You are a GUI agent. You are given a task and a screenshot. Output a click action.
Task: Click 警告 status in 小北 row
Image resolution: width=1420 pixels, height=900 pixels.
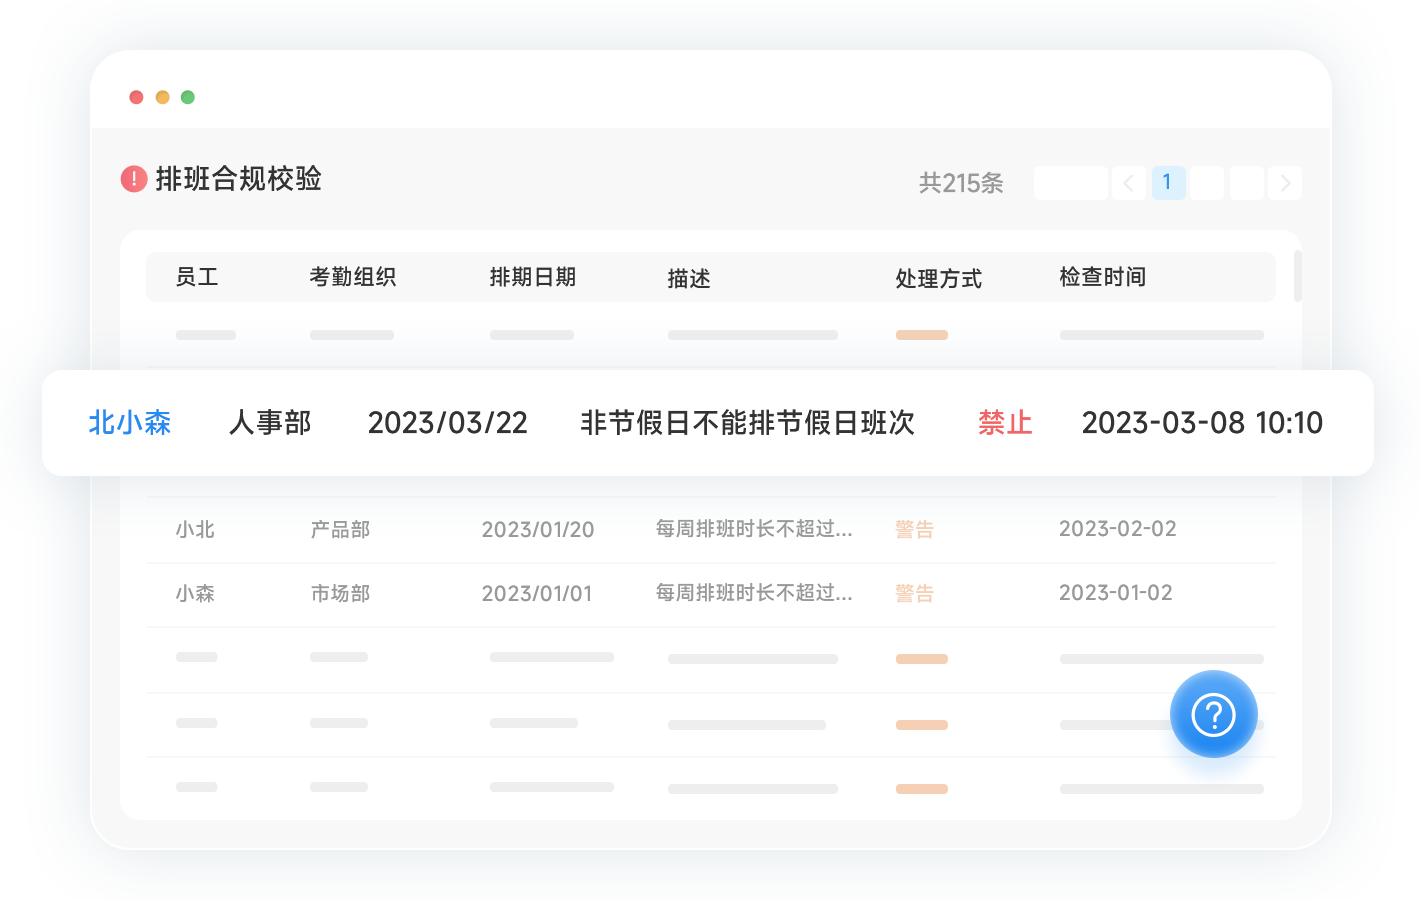tap(914, 529)
